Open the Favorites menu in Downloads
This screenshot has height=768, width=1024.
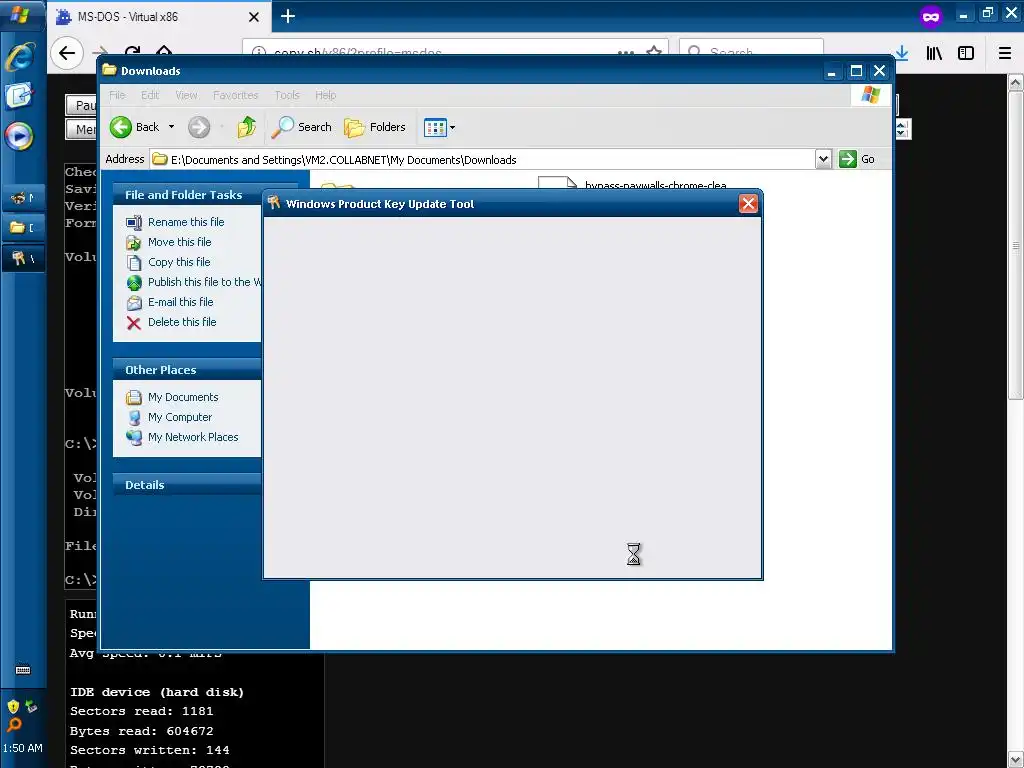coord(235,95)
